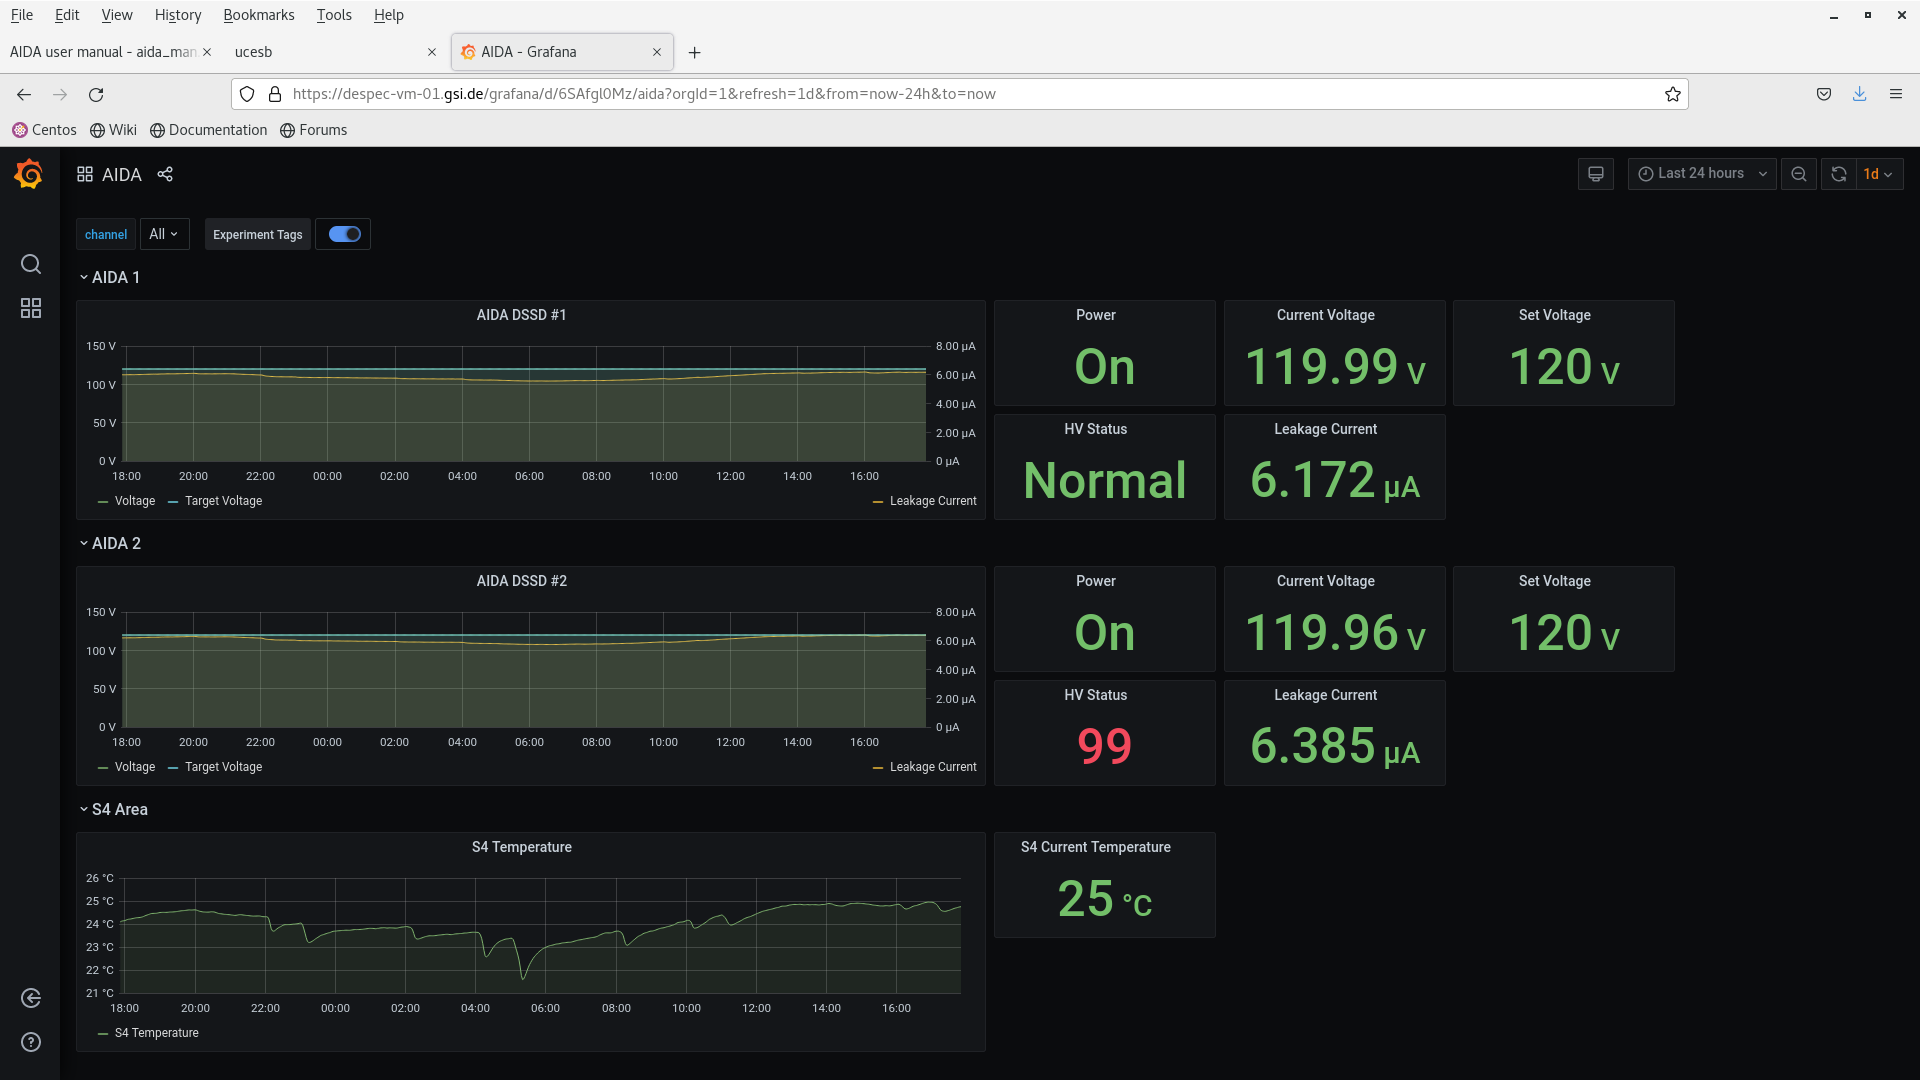Click the channel variable label
Viewport: 1920px width, 1080px height.
click(x=106, y=234)
